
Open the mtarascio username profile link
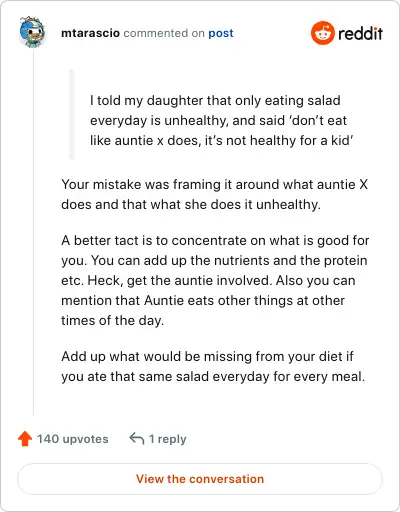[90, 33]
